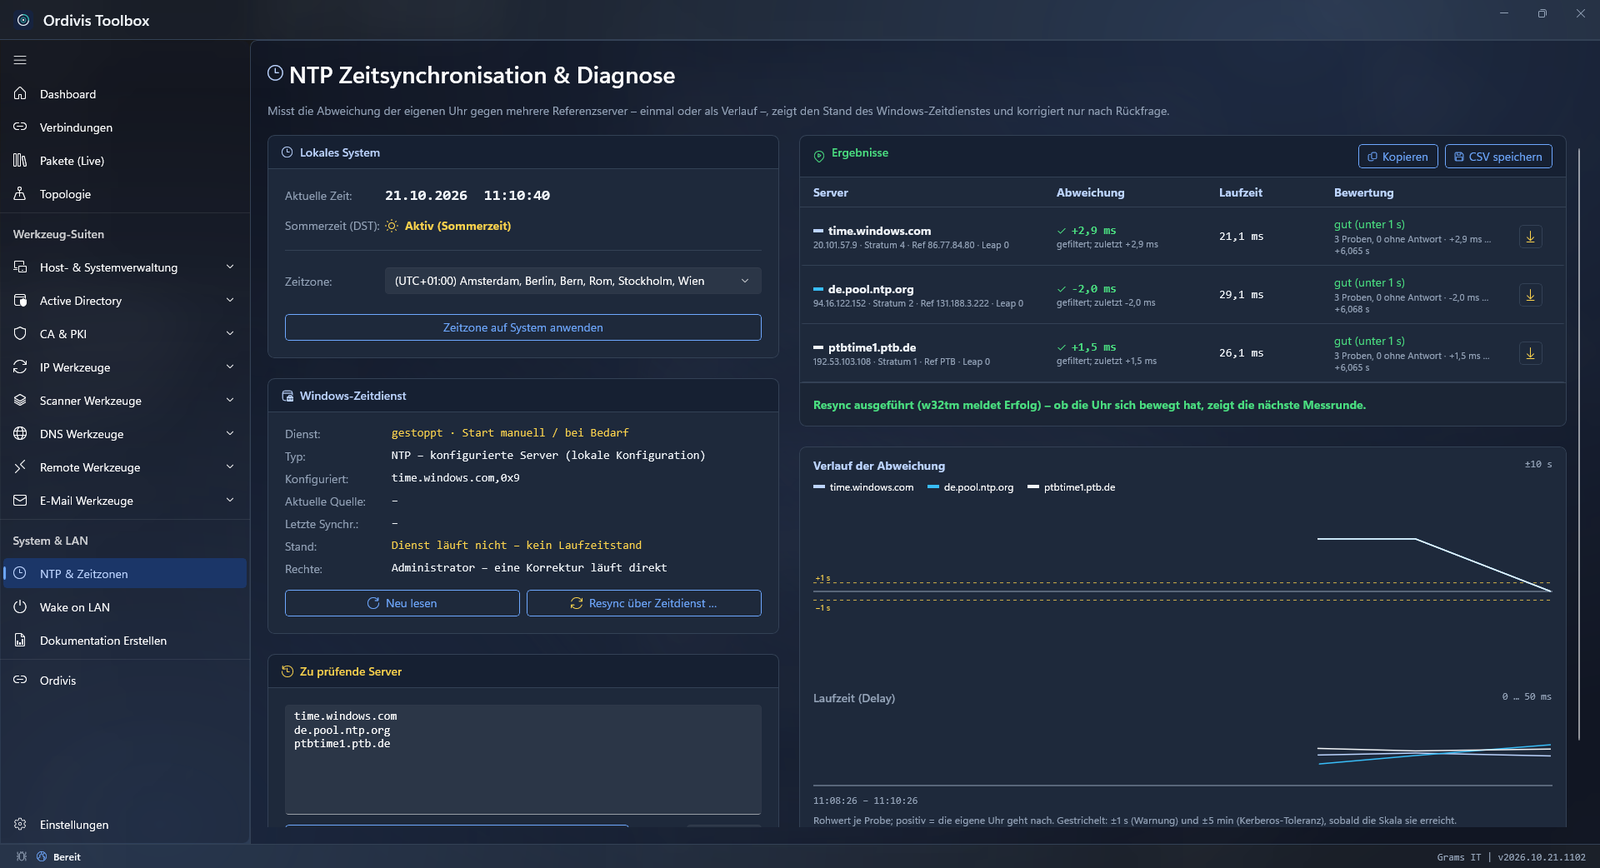Toggle de.pool.ntp.org chart legend entry
The height and width of the screenshot is (868, 1600).
coord(971,487)
